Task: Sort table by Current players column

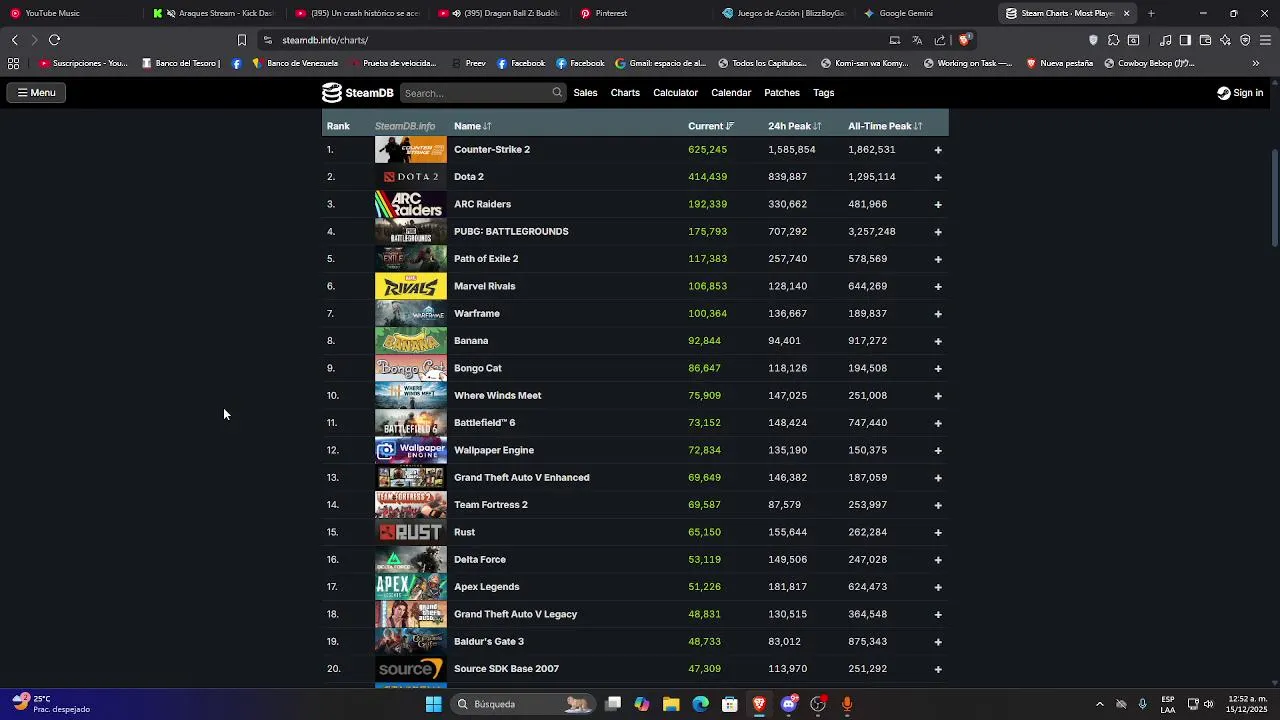Action: coord(710,126)
